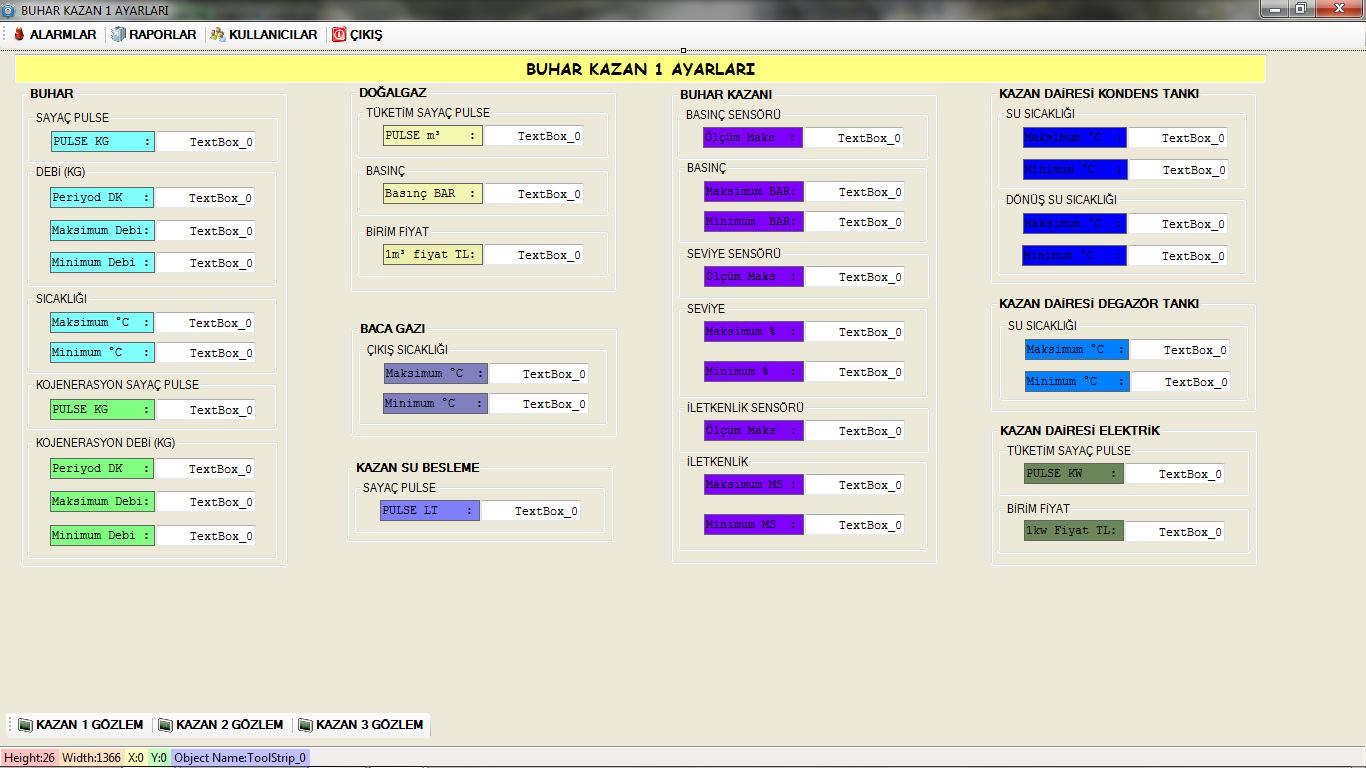Click the application icon in the title bar
The image size is (1366, 768).
pos(9,10)
